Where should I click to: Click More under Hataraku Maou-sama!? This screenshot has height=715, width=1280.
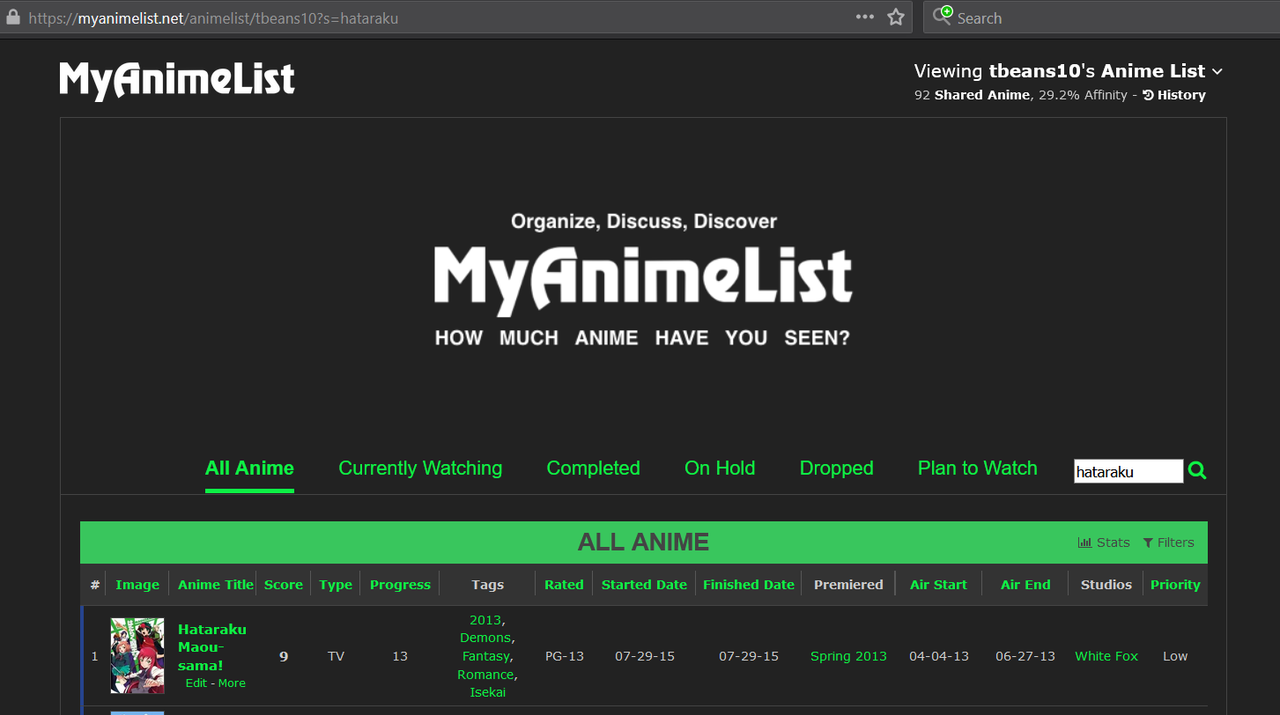click(x=232, y=683)
